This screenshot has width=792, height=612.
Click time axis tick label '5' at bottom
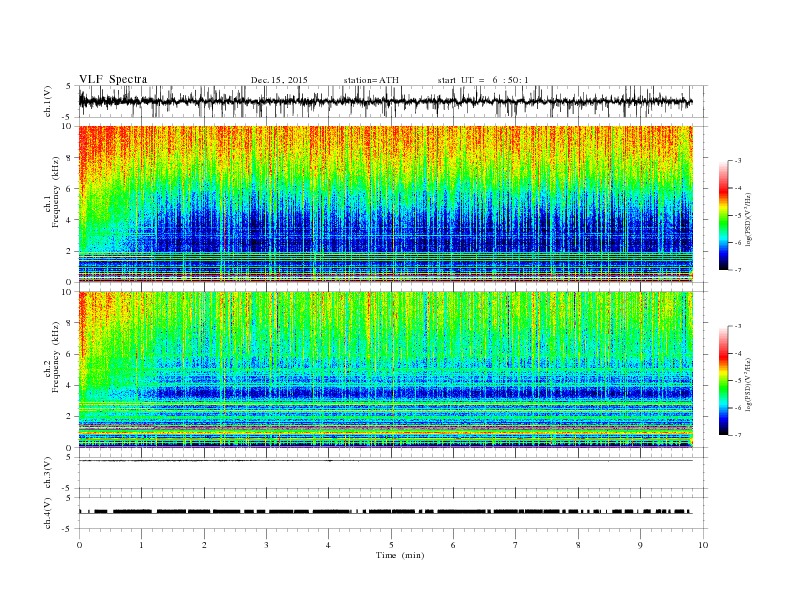[391, 545]
